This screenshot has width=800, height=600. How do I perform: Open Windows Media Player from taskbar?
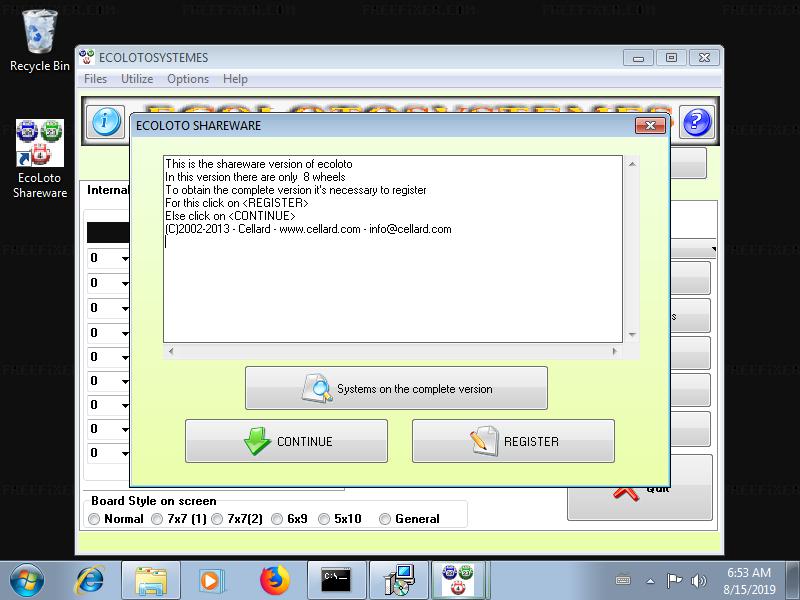click(210, 581)
